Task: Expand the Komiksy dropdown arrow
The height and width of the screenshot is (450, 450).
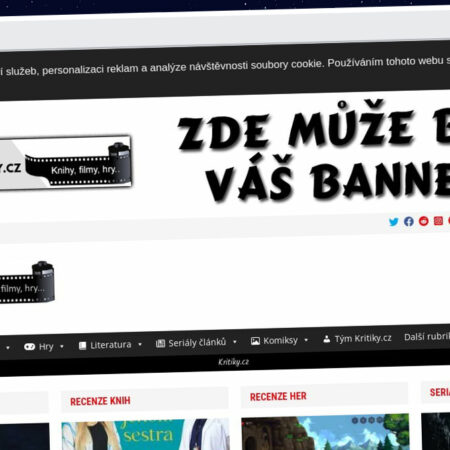Action: coord(306,340)
